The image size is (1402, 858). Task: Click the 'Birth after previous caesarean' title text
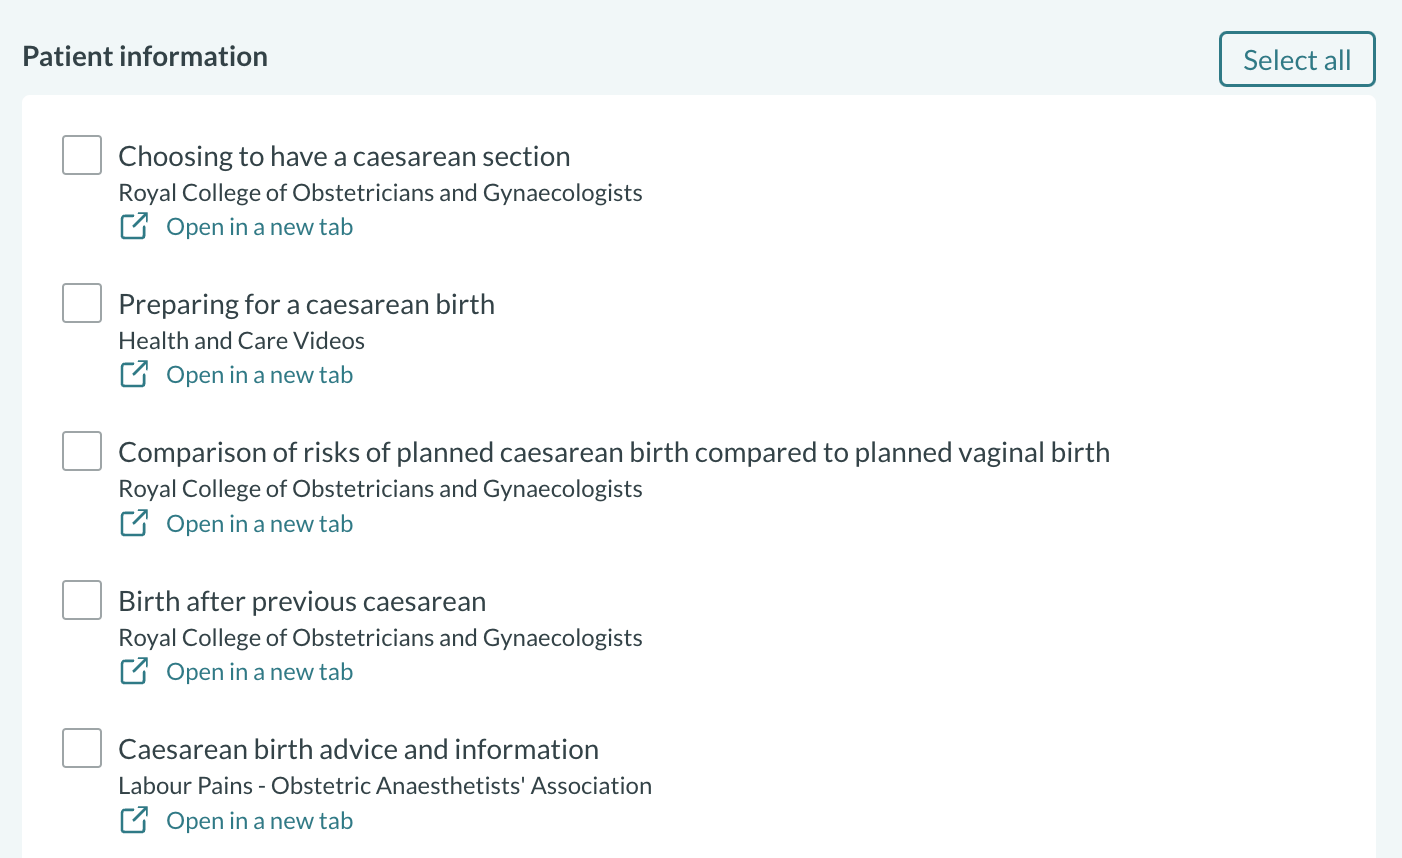(x=302, y=601)
